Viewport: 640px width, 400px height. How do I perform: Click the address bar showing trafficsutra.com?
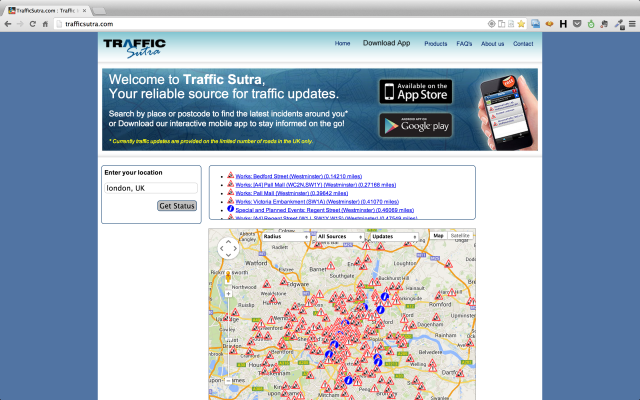[x=269, y=24]
